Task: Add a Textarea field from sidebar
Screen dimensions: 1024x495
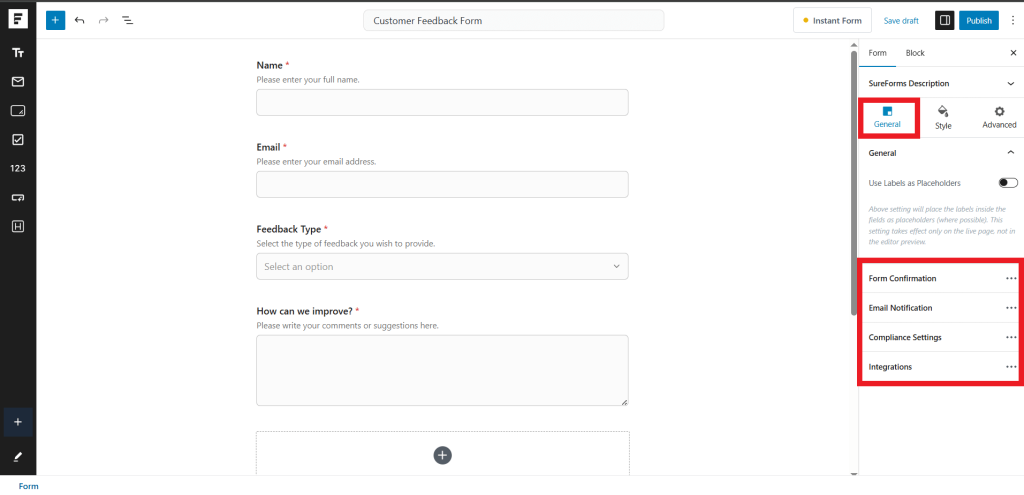Action: coord(18,110)
